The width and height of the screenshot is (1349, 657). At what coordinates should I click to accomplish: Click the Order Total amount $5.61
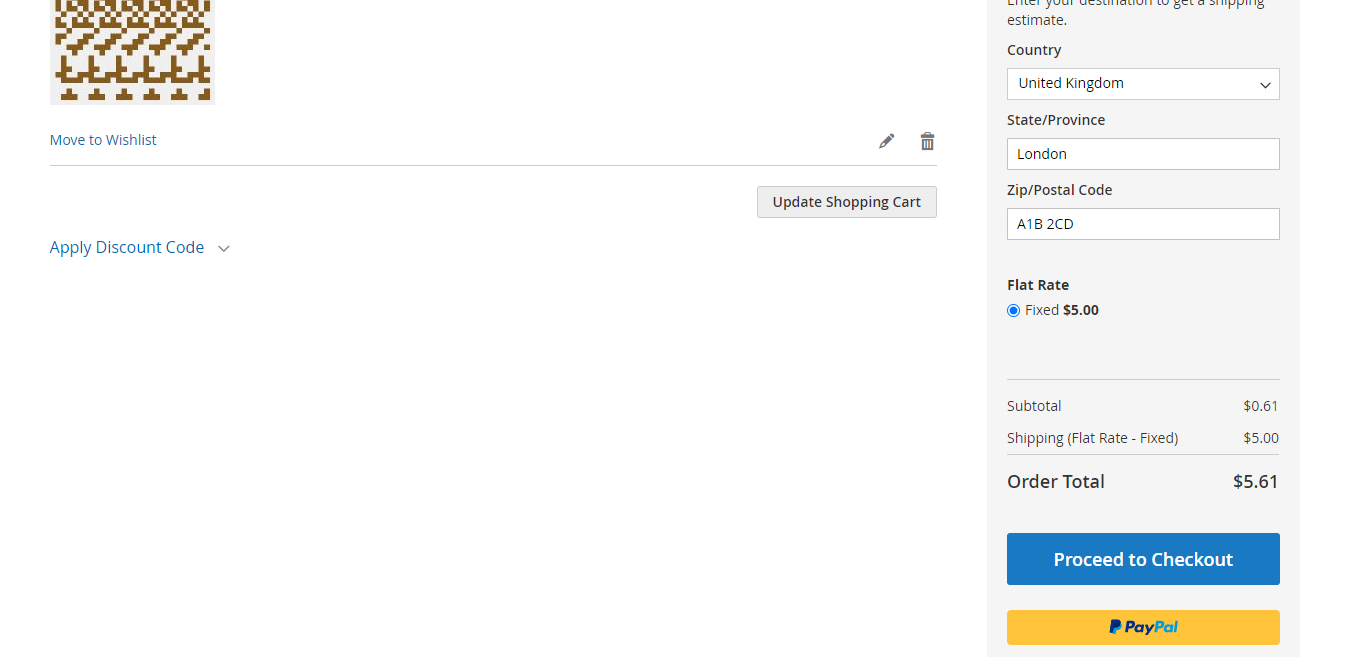tap(1255, 481)
